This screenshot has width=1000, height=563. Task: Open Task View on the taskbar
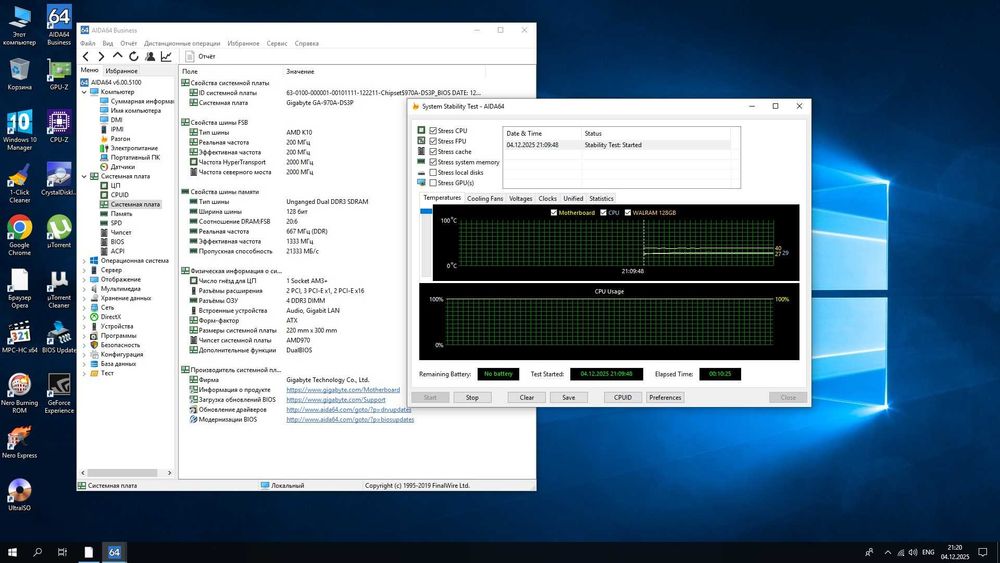(62, 552)
